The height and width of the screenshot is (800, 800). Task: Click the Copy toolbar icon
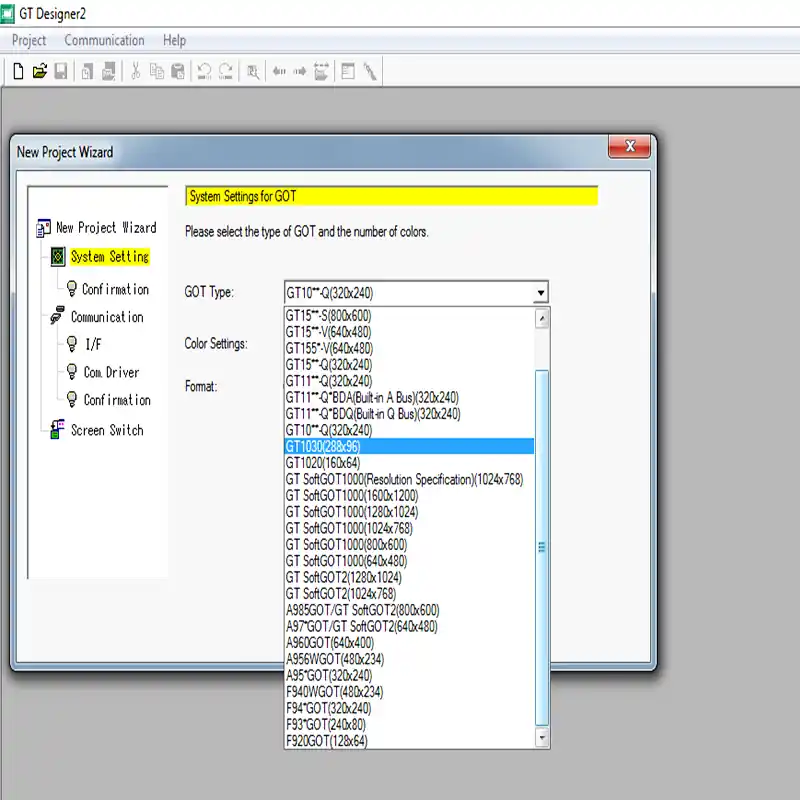pos(156,71)
